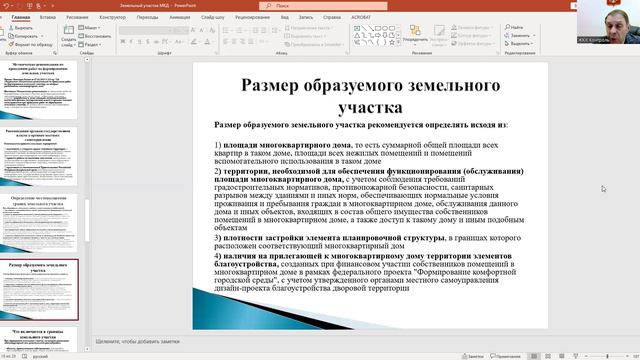Open Clipboard group dialog launcher

(x=55, y=53)
